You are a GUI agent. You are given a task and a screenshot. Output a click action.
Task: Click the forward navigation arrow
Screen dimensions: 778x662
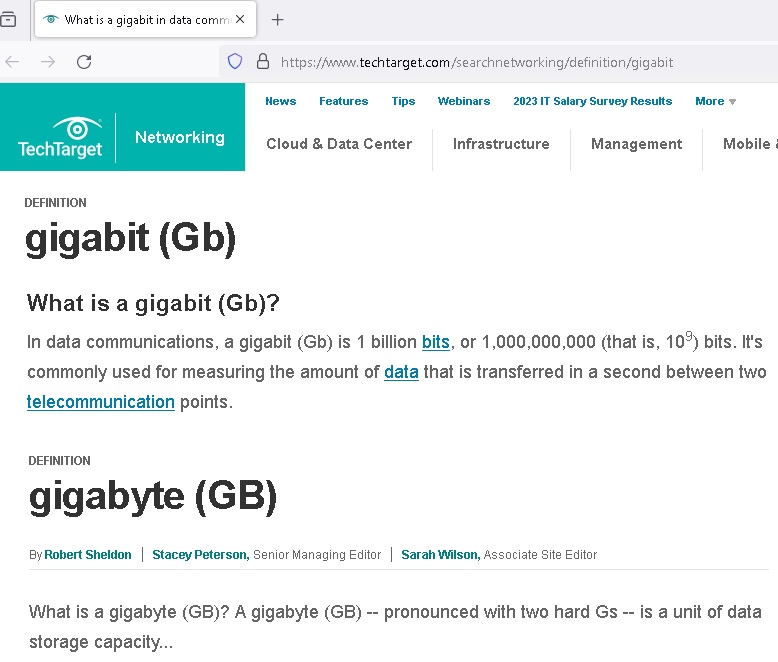pyautogui.click(x=48, y=62)
